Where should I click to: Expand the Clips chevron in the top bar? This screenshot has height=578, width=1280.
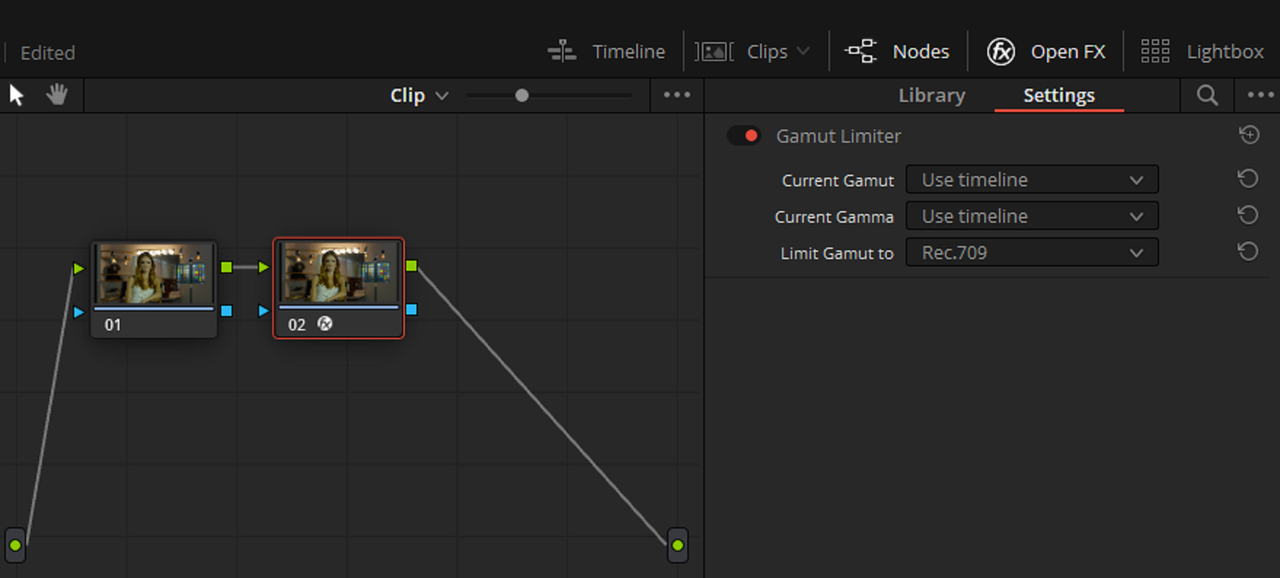[803, 52]
